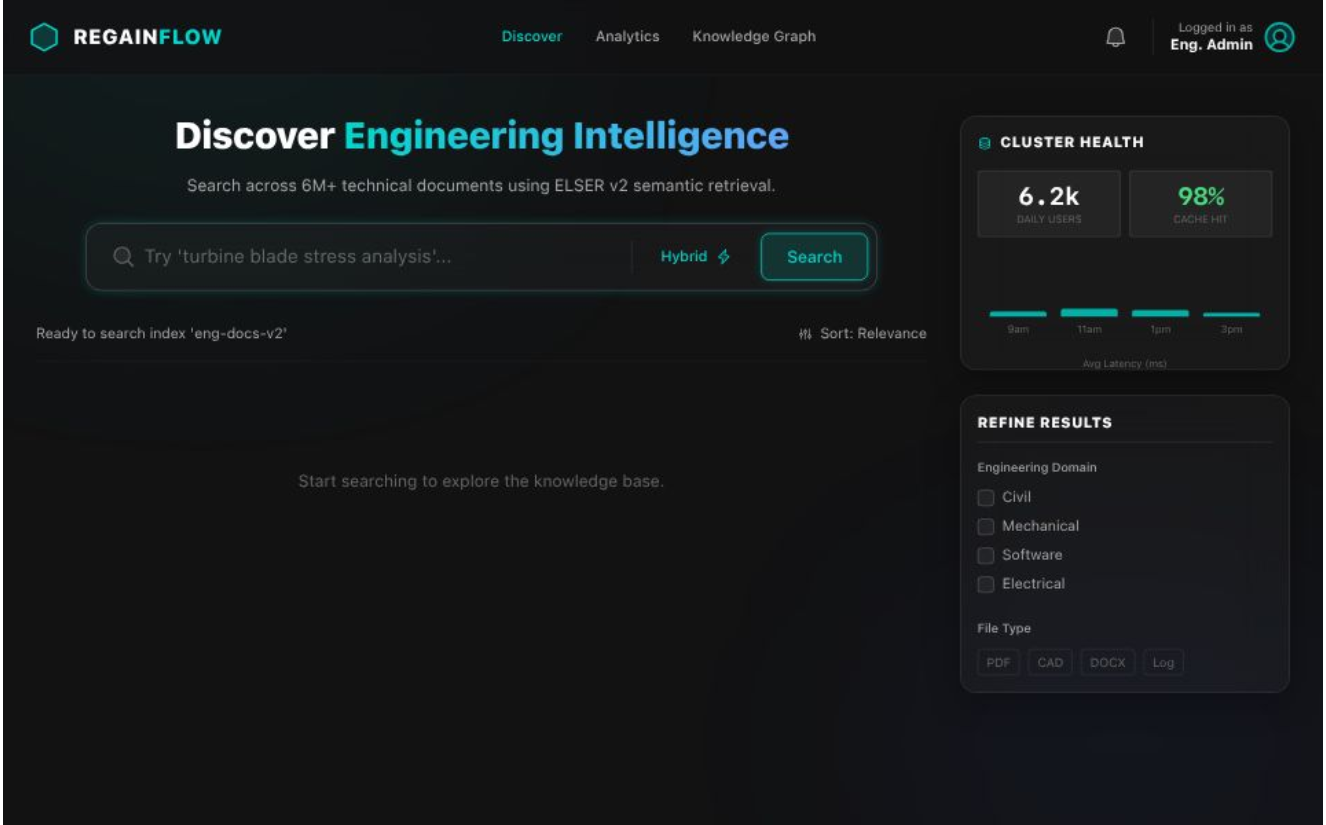1326x825 pixels.
Task: Click inside the search input field
Action: tap(350, 256)
